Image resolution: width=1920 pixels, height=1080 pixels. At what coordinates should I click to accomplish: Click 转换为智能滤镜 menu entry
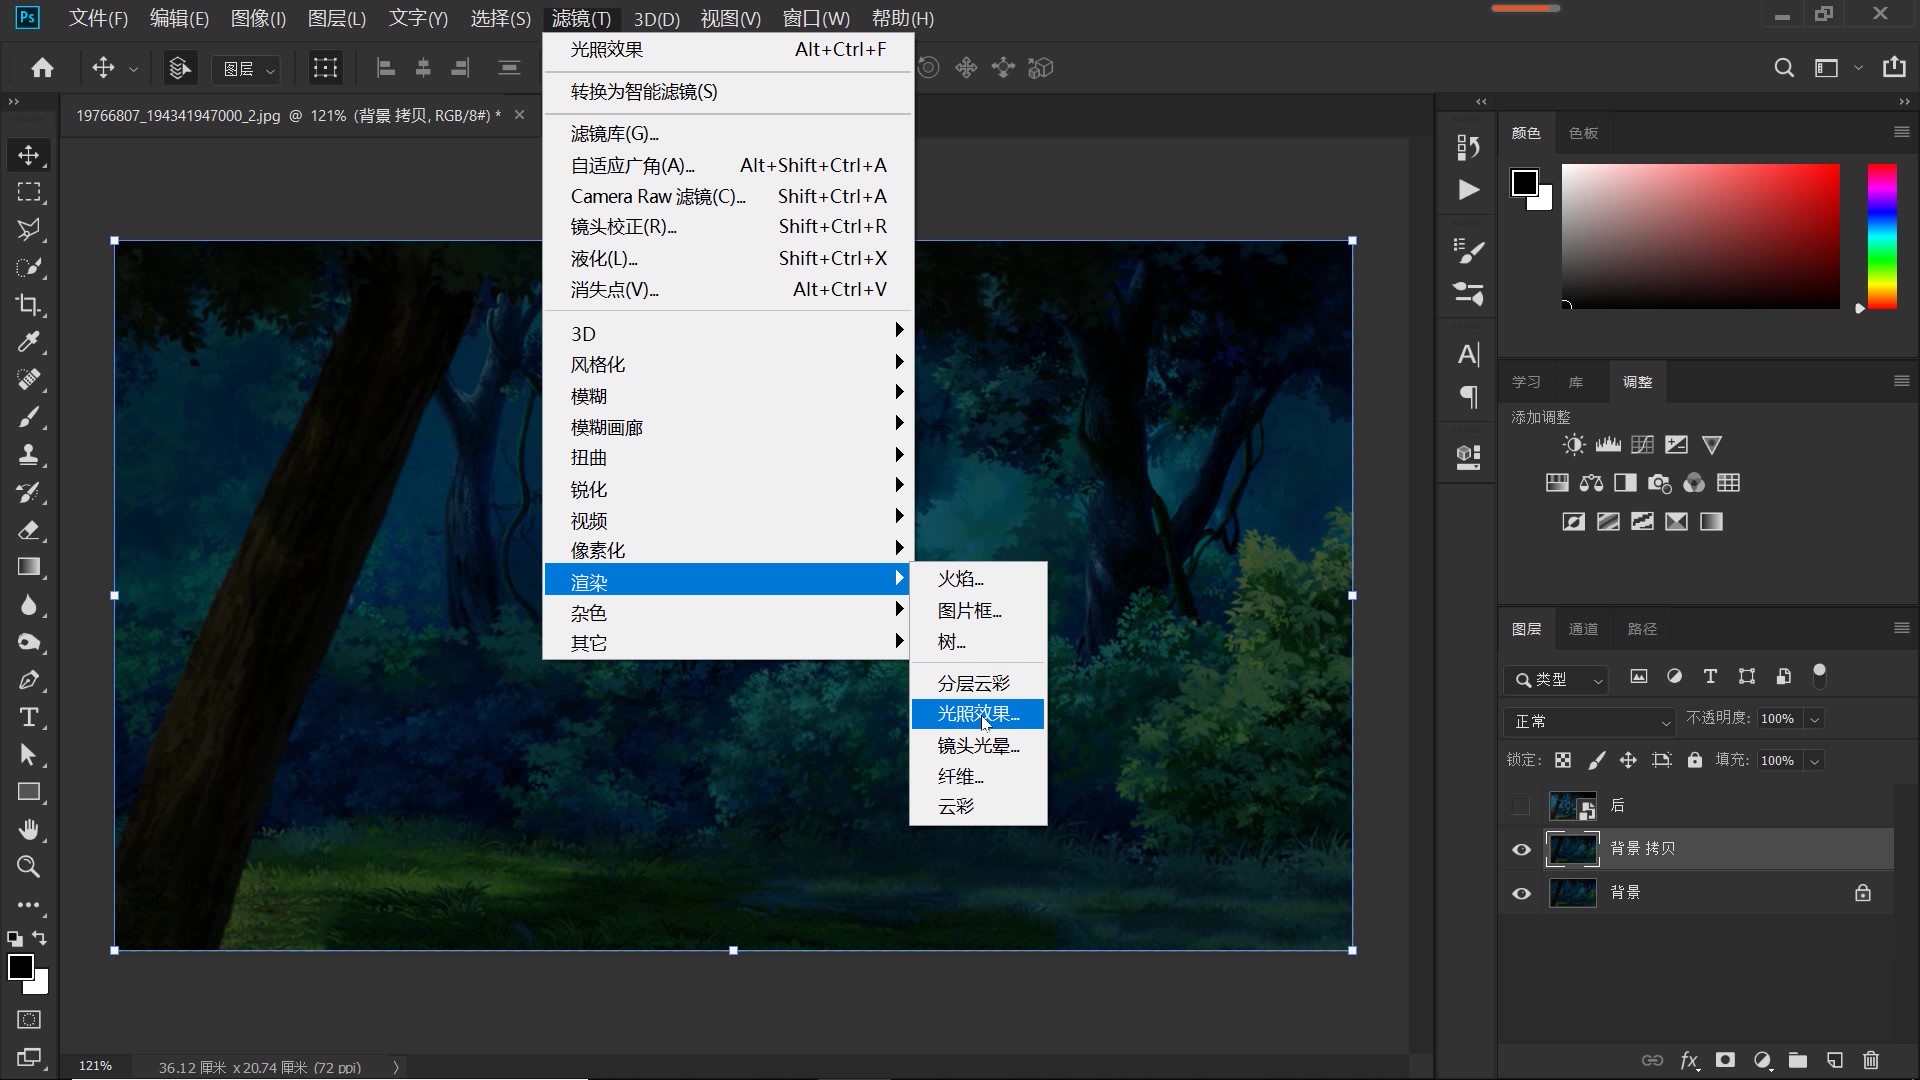click(644, 92)
